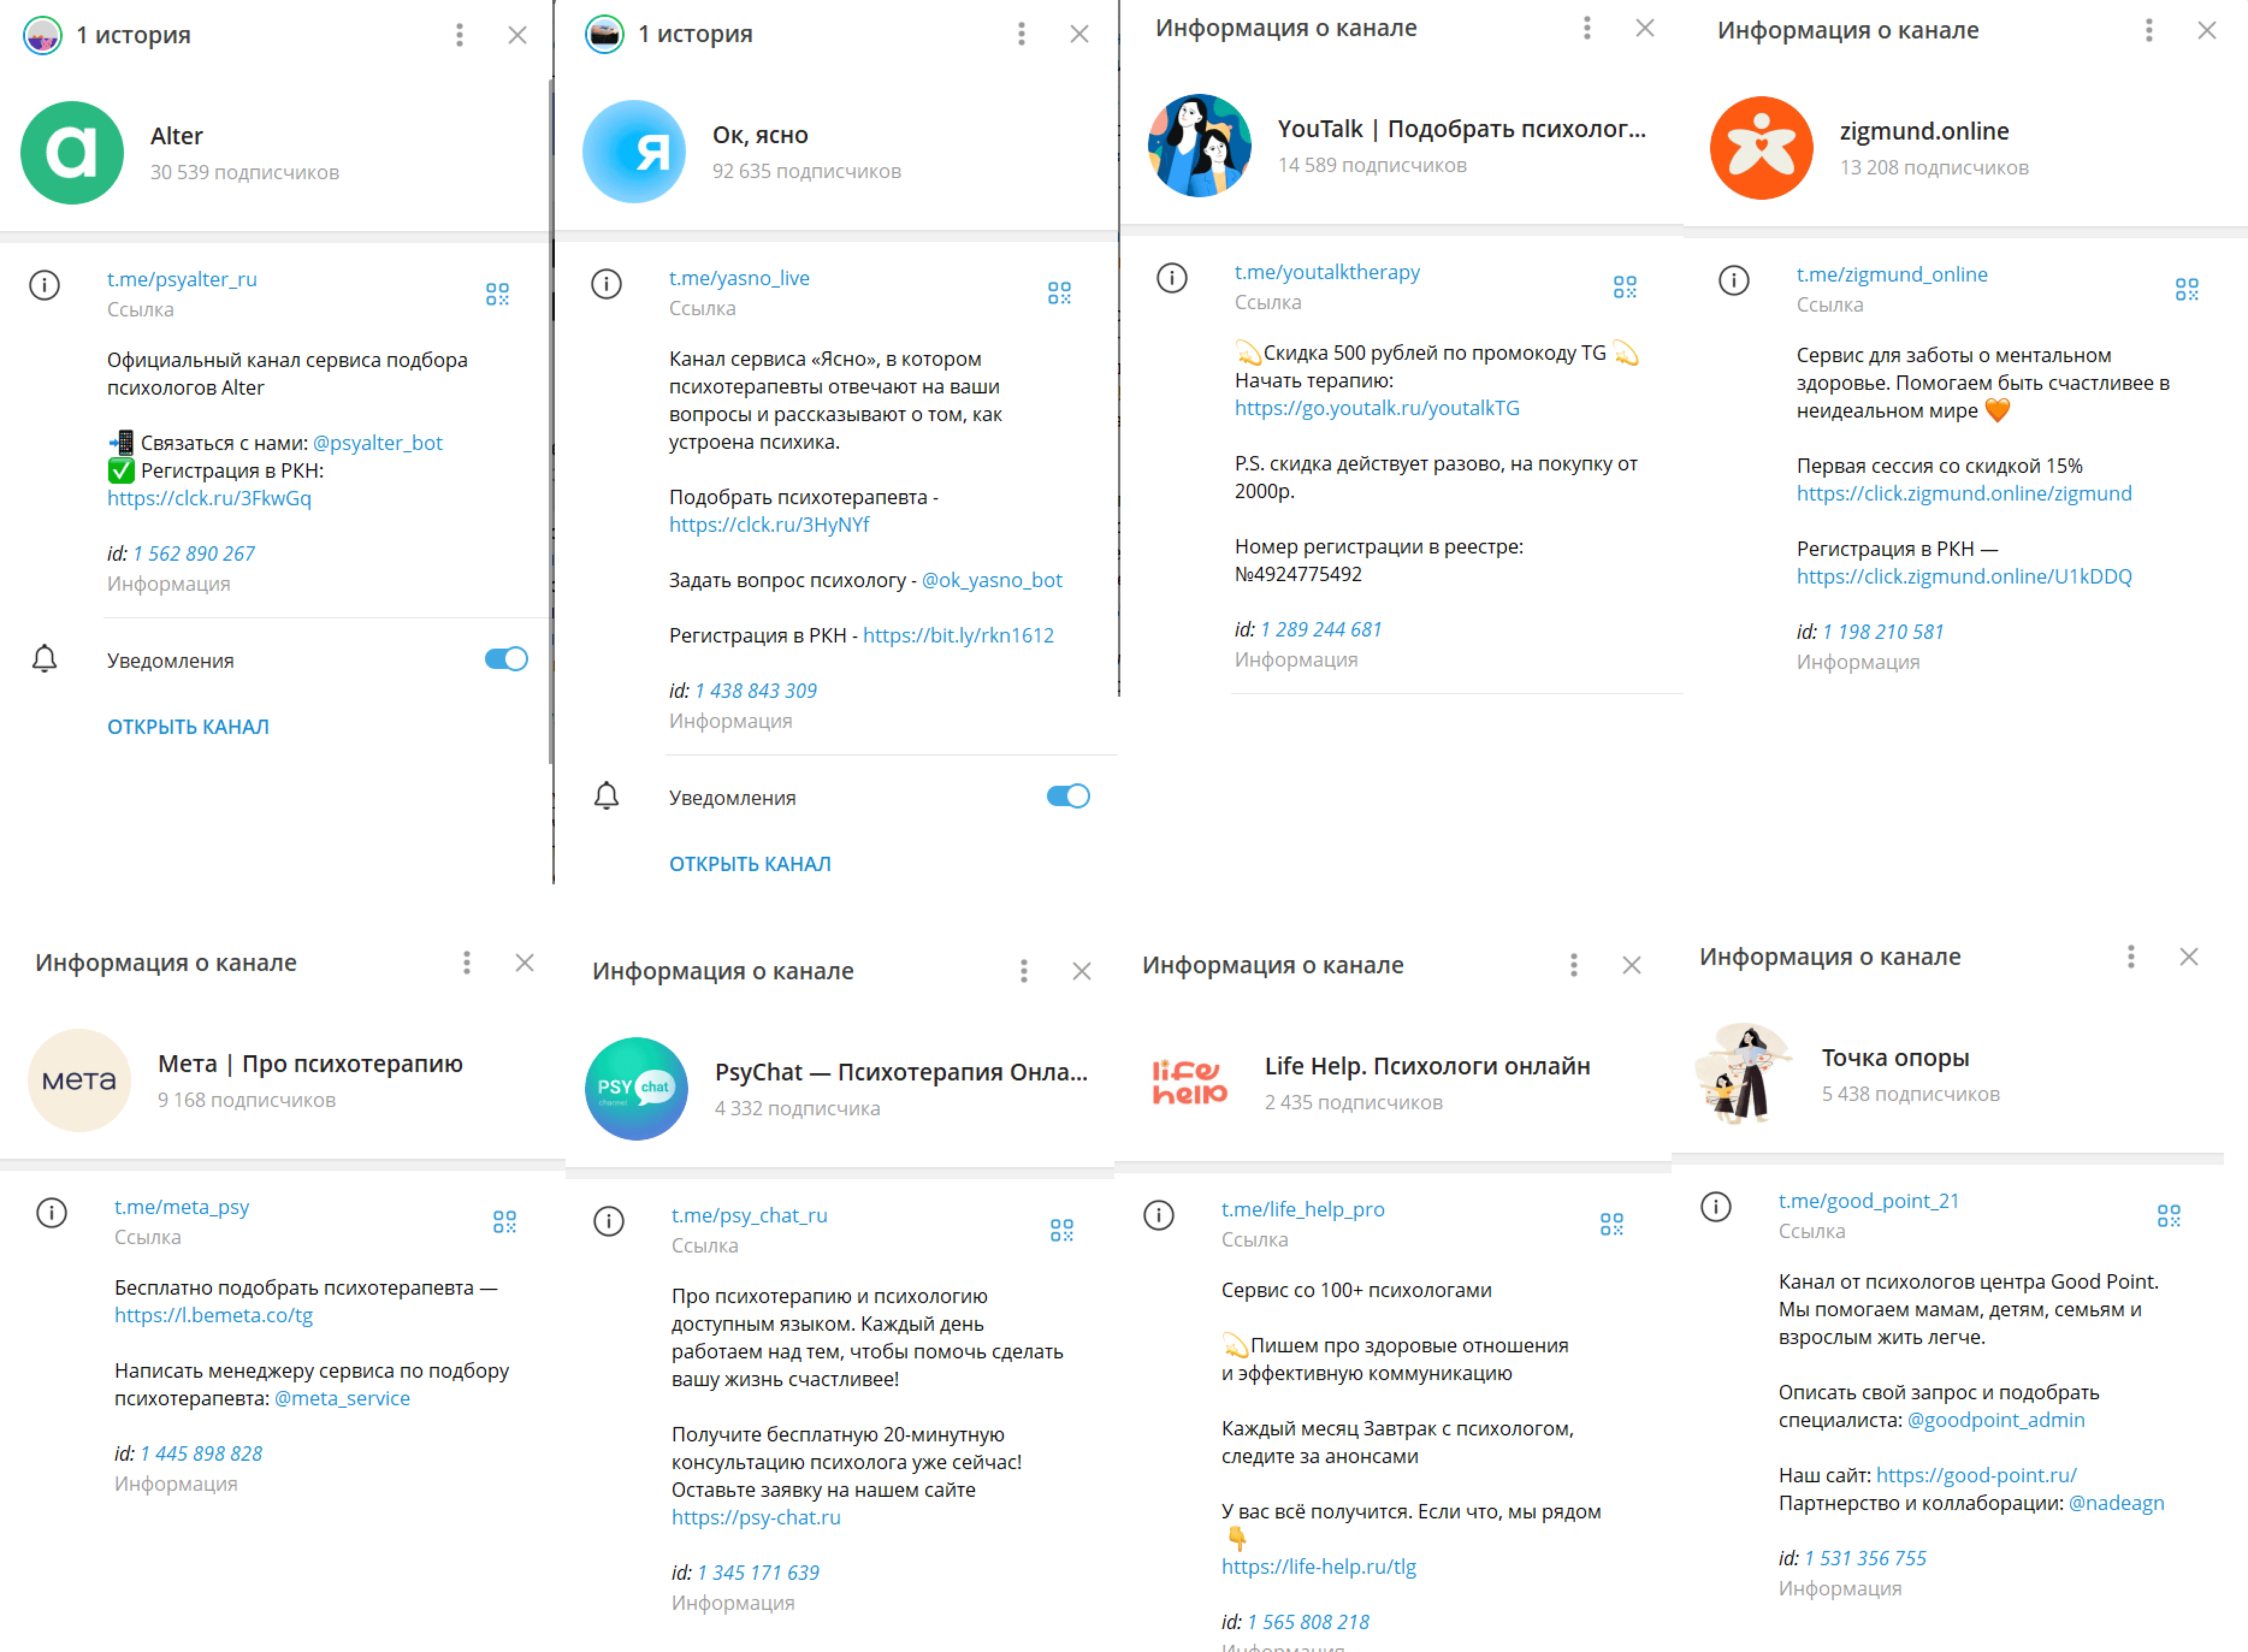Image resolution: width=2248 pixels, height=1652 pixels.
Task: Open the https://l.bemeta.co/tg link
Action: (213, 1315)
